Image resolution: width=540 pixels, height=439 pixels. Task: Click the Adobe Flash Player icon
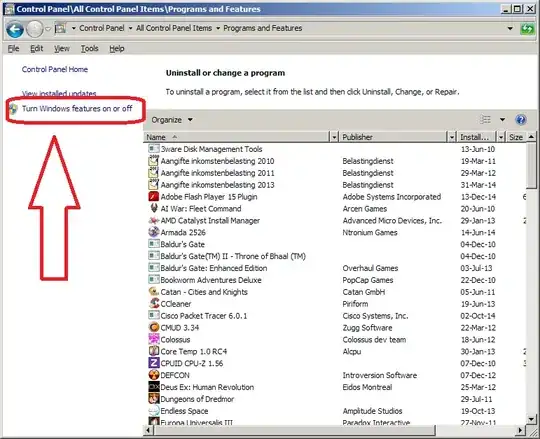pyautogui.click(x=154, y=197)
